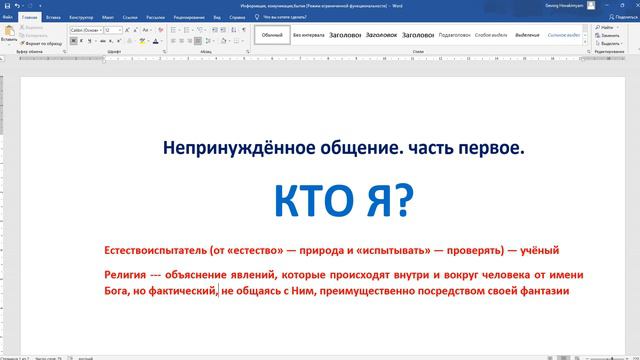Screen dimensions: 640x360
Task: Align text to the right
Action: tap(190, 41)
